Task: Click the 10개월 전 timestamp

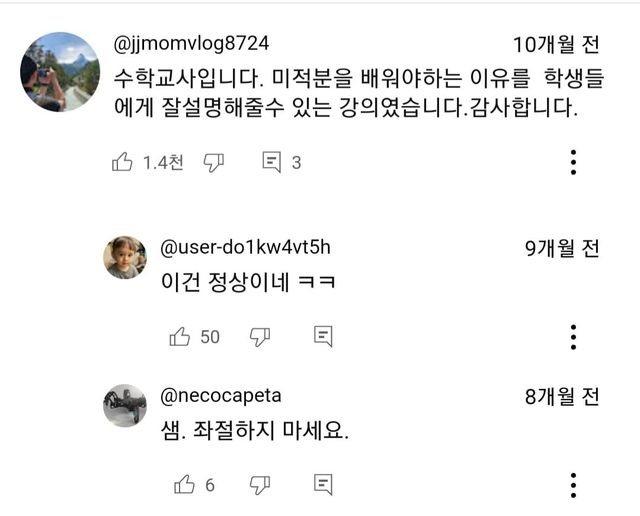Action: click(x=556, y=45)
